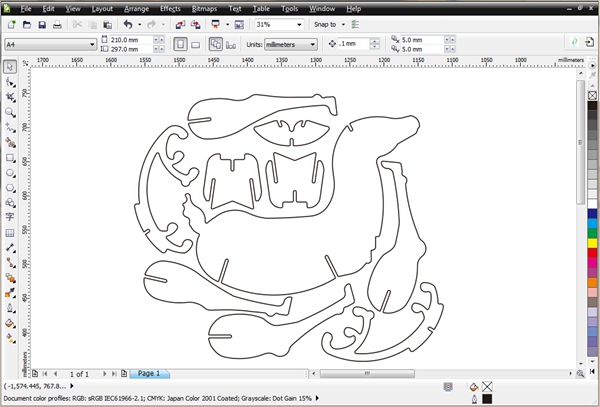Save the document via toolbar
This screenshot has height=407, width=600.
[42, 25]
